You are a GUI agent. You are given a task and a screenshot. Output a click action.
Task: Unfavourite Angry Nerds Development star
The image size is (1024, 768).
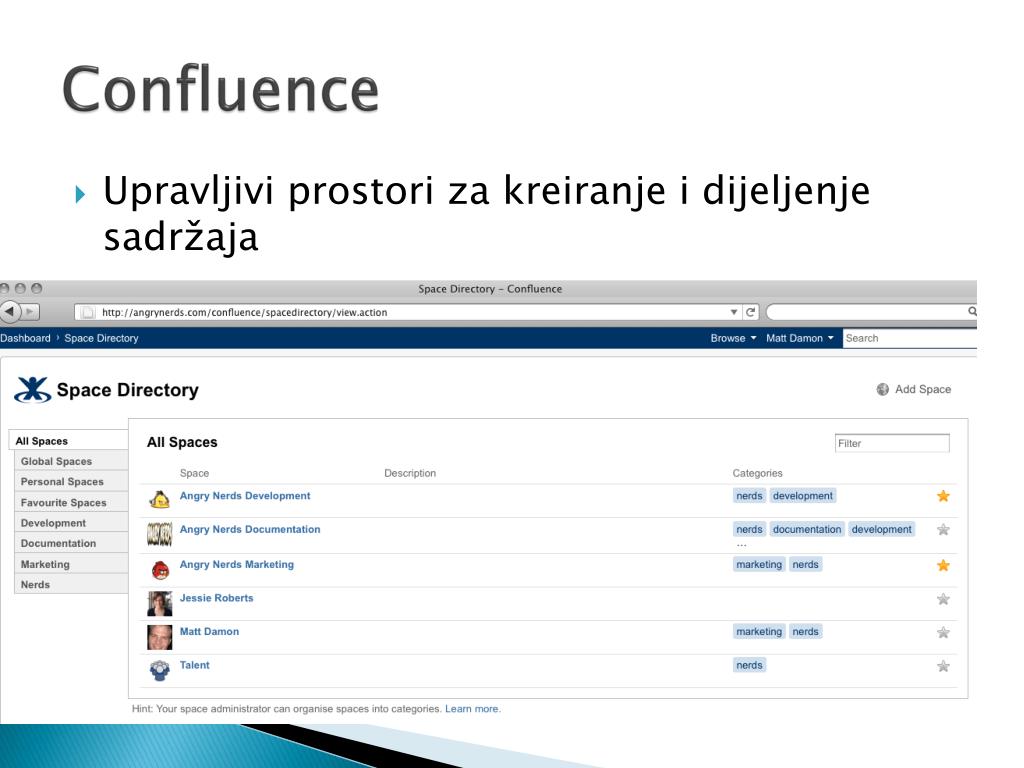943,496
